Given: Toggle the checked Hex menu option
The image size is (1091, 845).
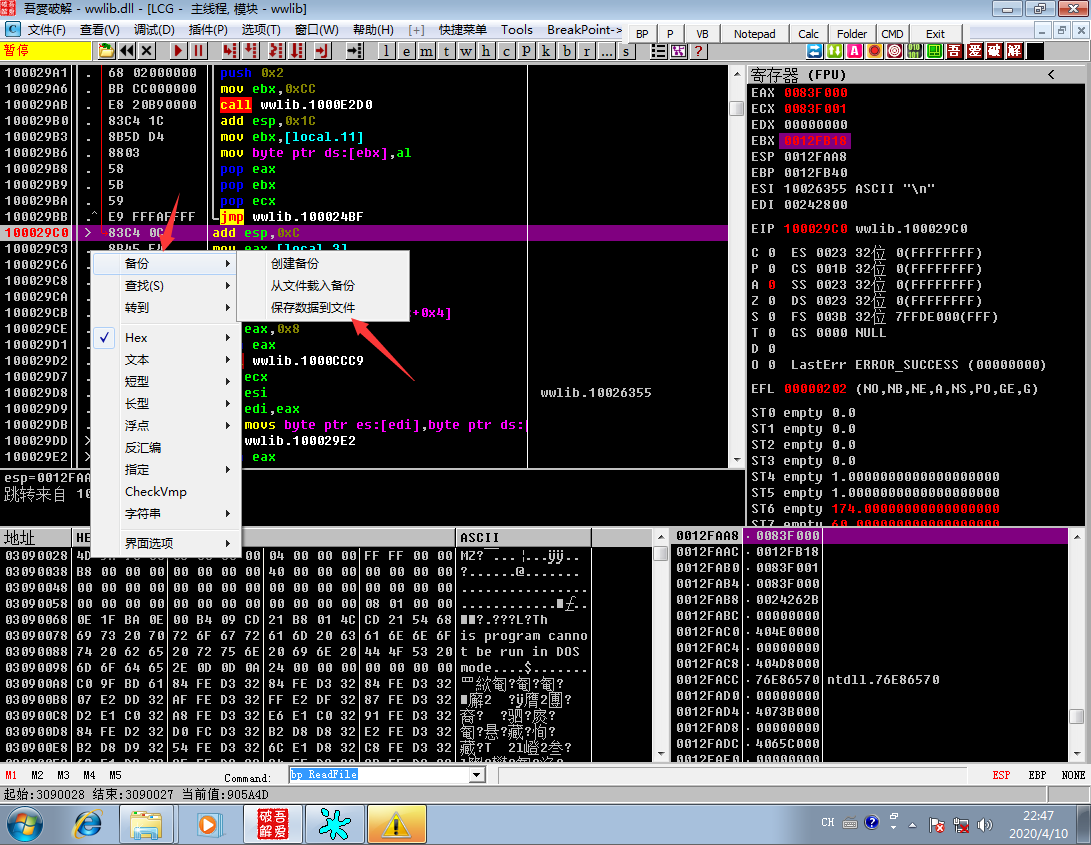Looking at the screenshot, I should point(166,338).
